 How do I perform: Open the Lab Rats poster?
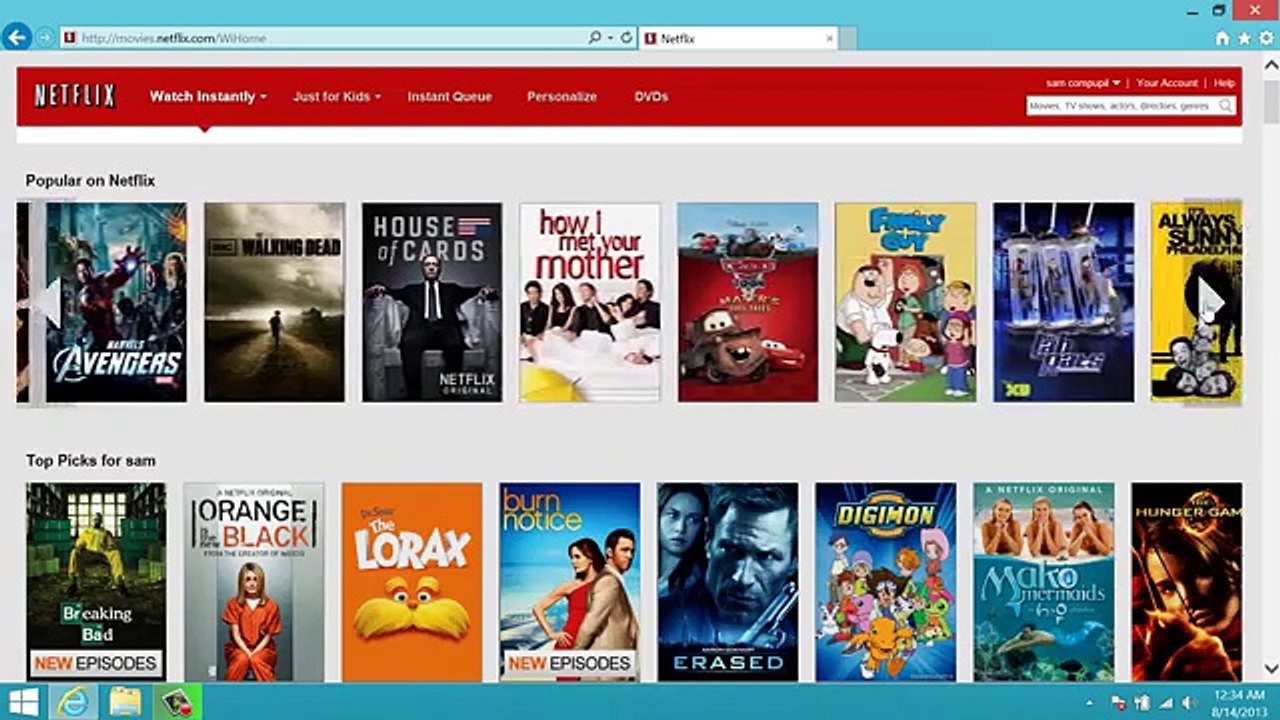click(1064, 303)
